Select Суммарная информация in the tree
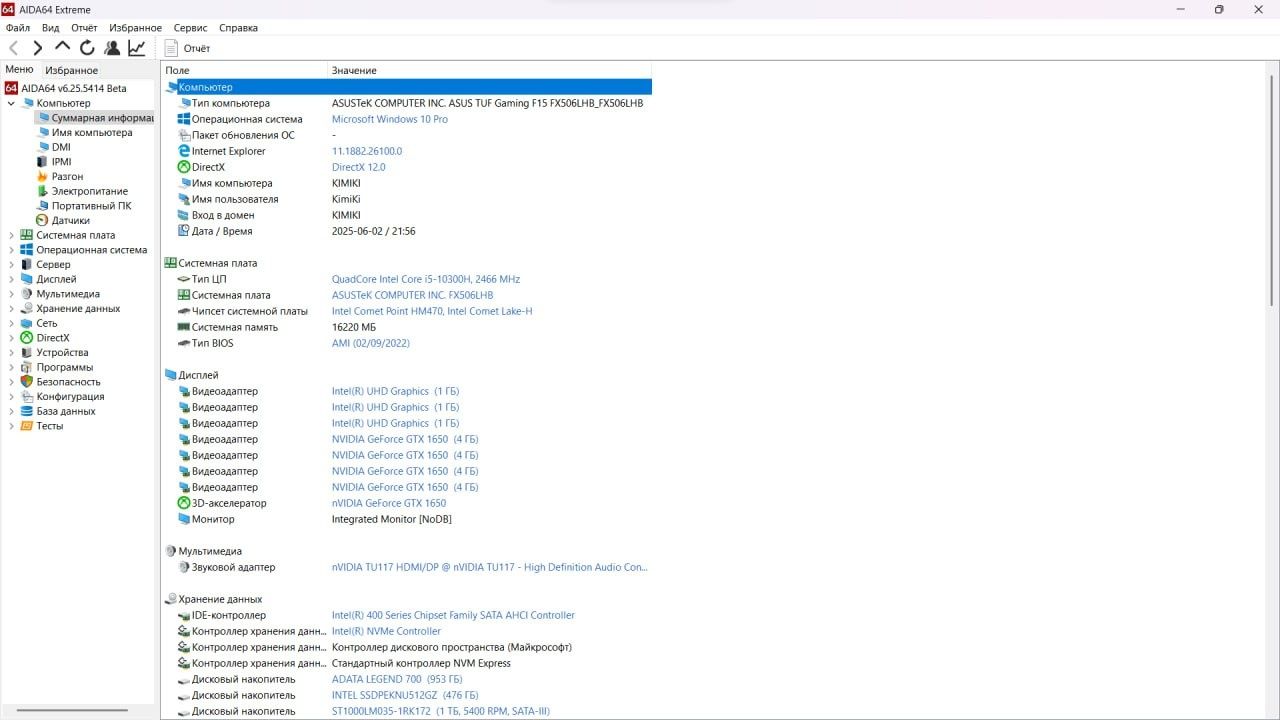The height and width of the screenshot is (720, 1280). (x=95, y=118)
